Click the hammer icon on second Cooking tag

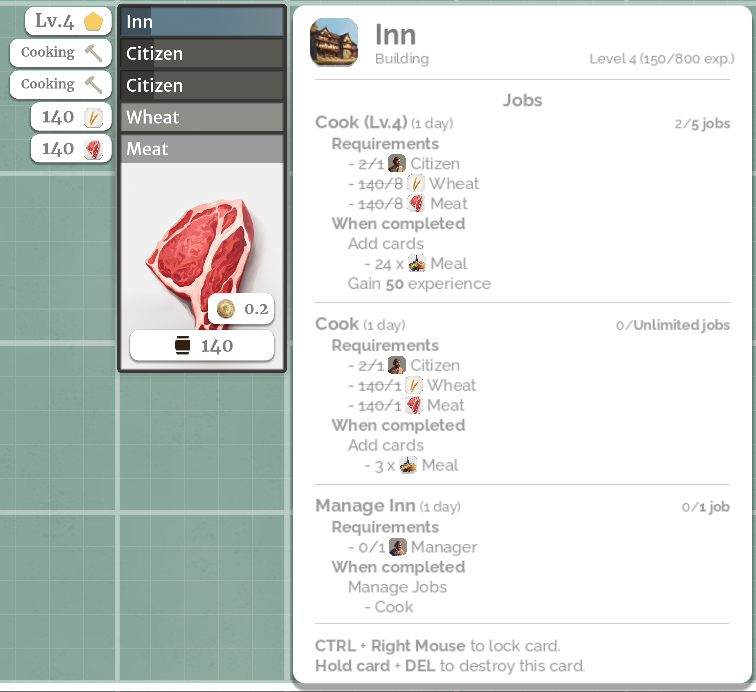pyautogui.click(x=93, y=84)
